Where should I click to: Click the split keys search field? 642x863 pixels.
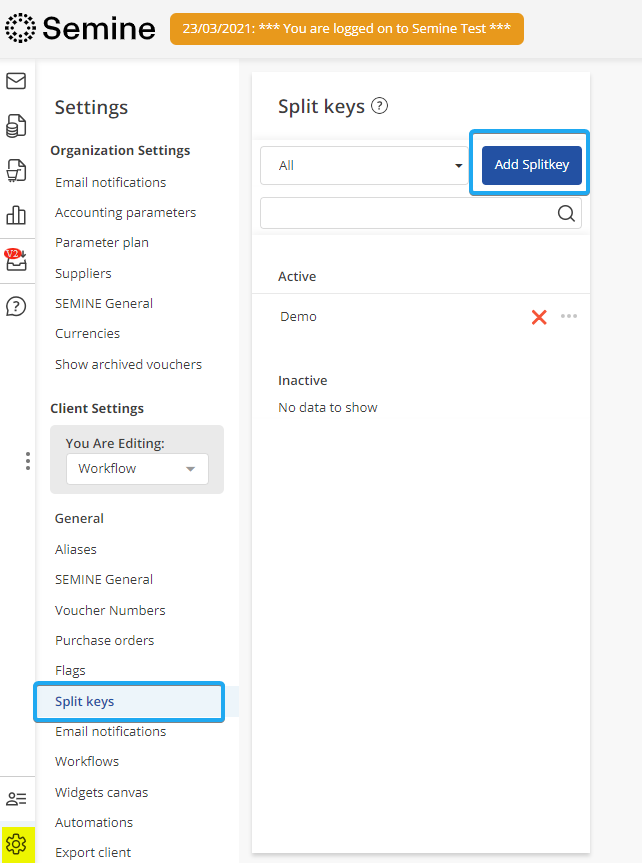point(407,213)
